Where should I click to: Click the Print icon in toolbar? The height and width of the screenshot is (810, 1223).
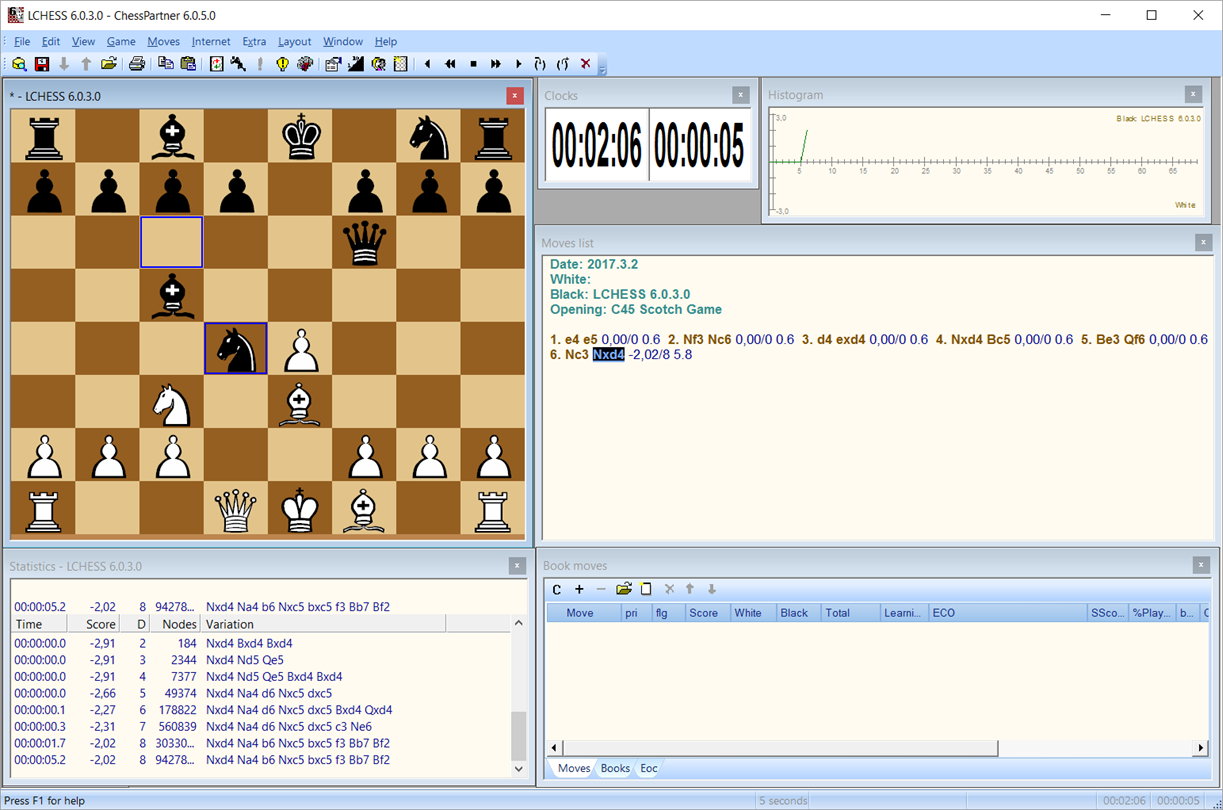point(137,64)
